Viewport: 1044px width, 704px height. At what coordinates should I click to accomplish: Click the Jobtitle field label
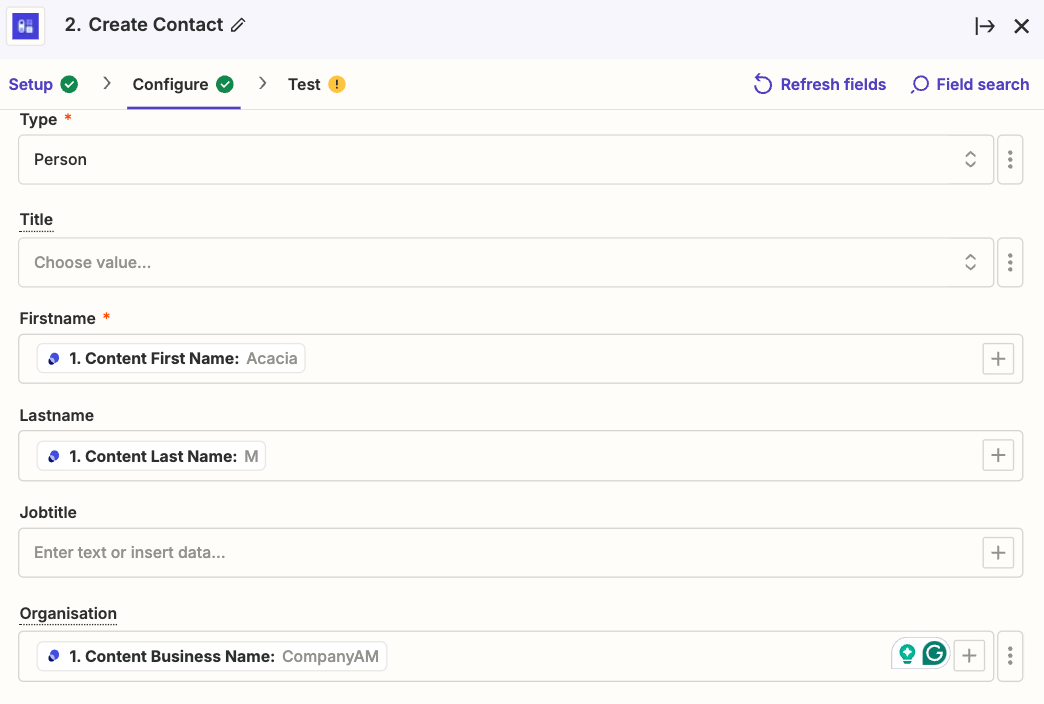pos(48,512)
